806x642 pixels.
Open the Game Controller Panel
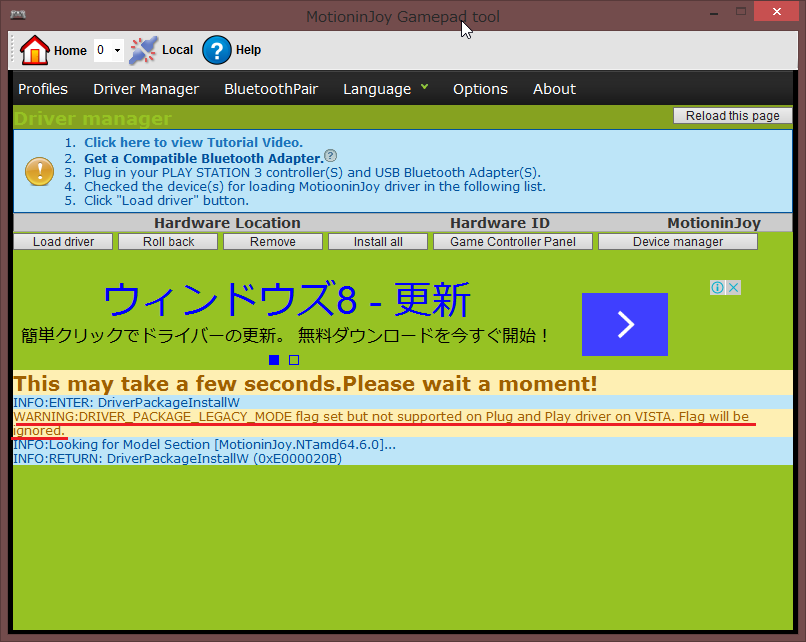[x=513, y=241]
